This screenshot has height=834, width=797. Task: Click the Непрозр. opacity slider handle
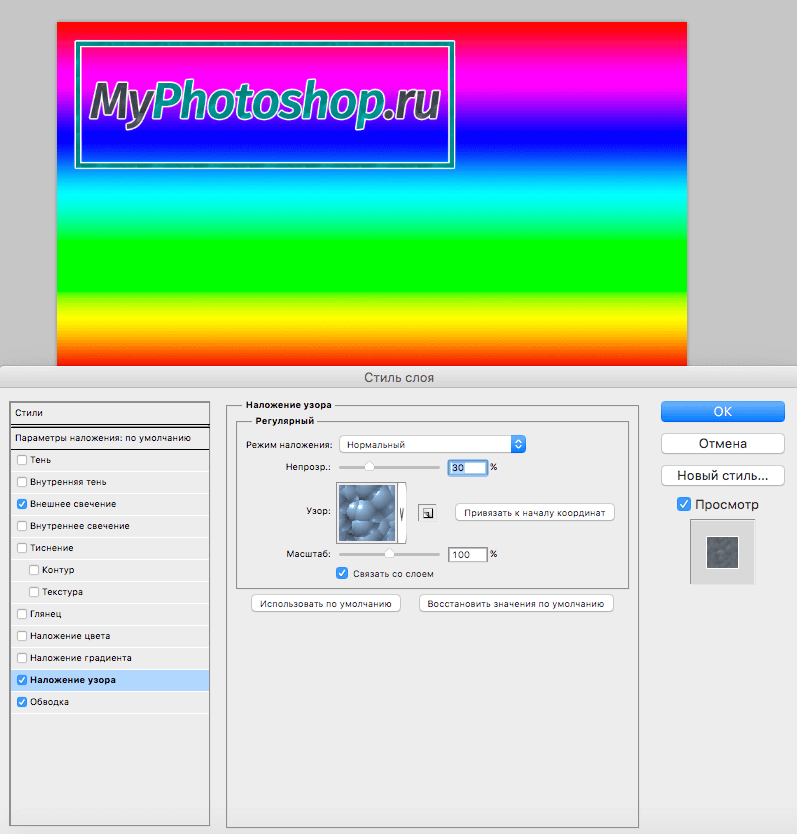[369, 467]
